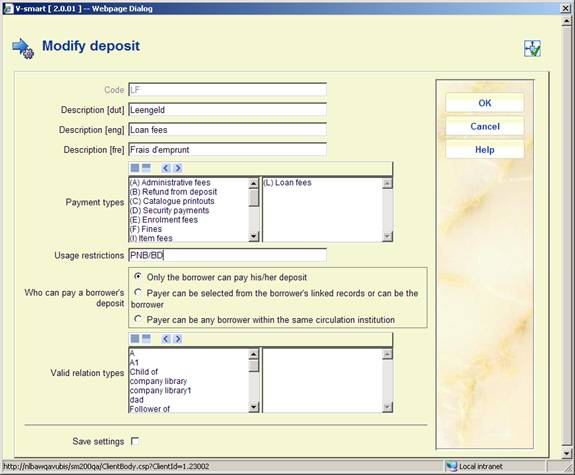Click the Usage restrictions input field
The height and width of the screenshot is (475, 575).
227,255
